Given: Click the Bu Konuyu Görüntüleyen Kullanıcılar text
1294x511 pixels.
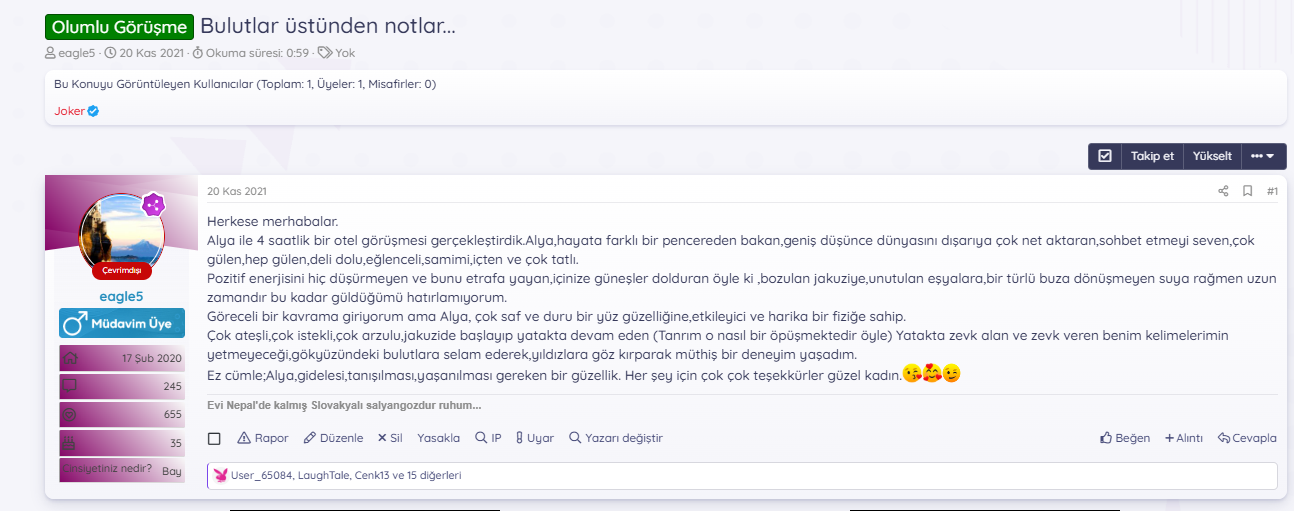Looking at the screenshot, I should coord(245,84).
